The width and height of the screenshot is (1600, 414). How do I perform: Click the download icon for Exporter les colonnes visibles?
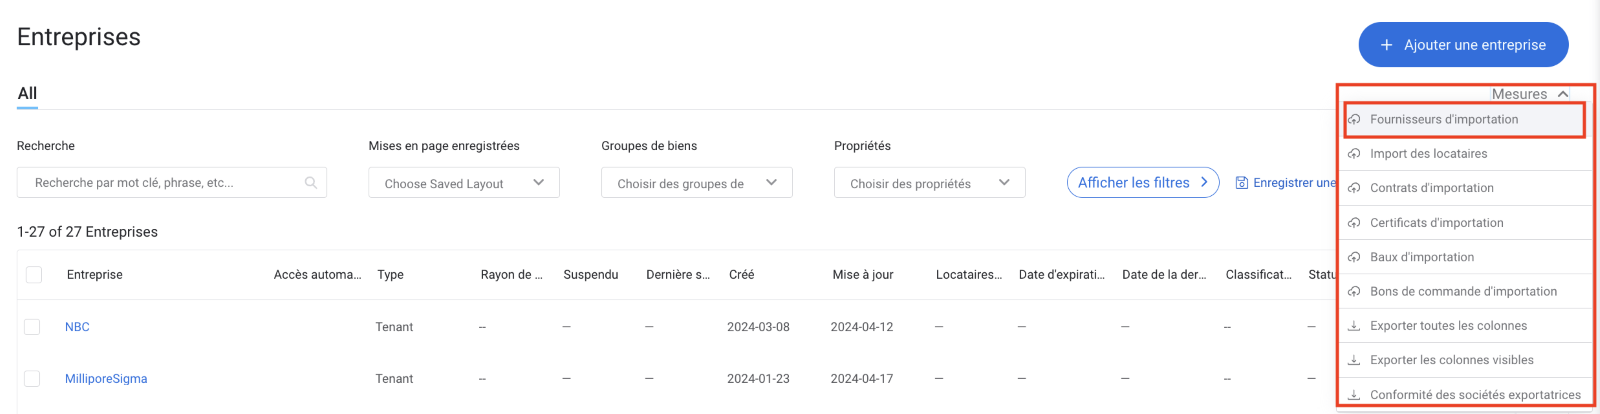[1354, 360]
